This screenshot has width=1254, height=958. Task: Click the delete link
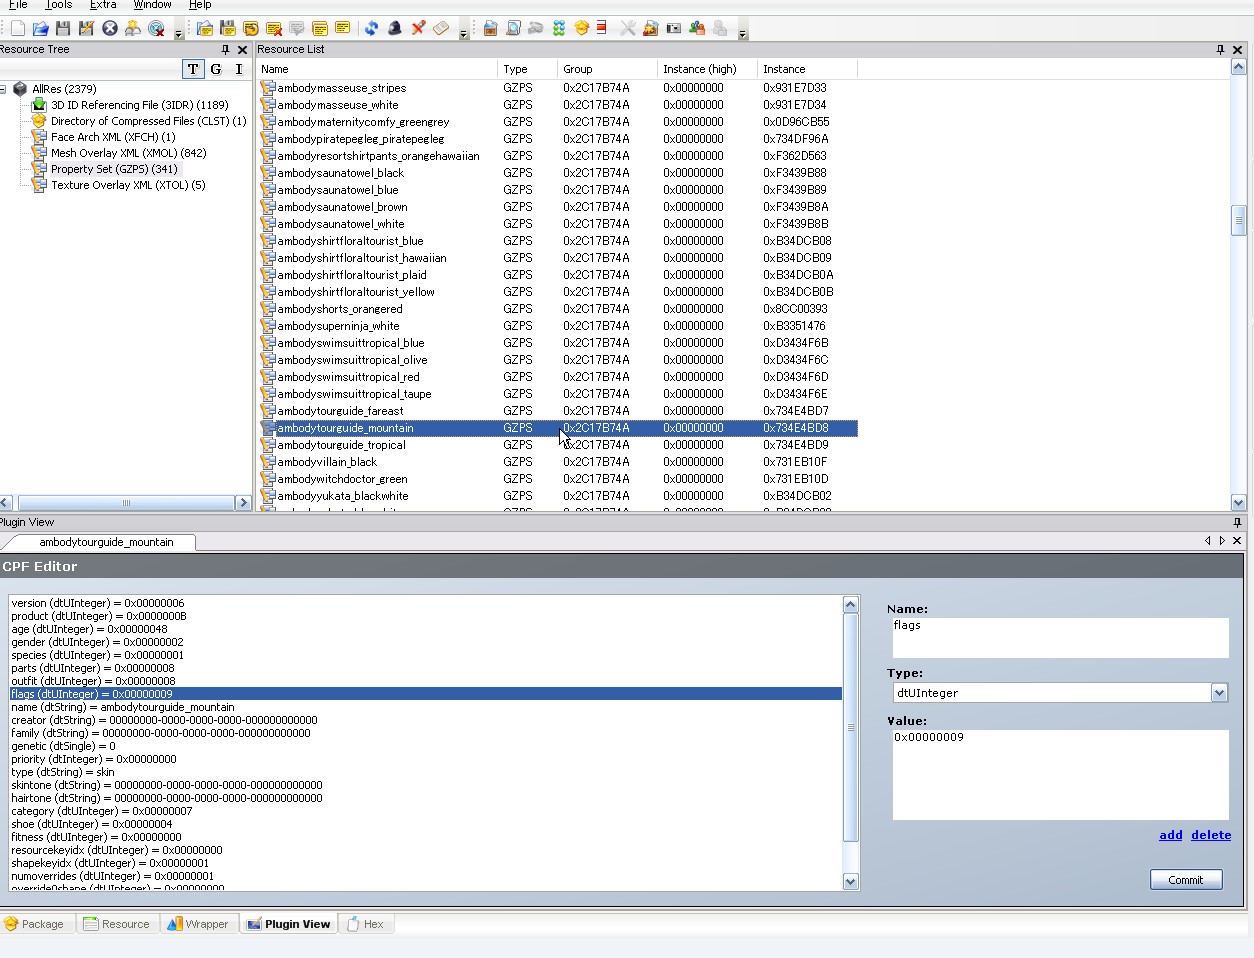[x=1210, y=835]
